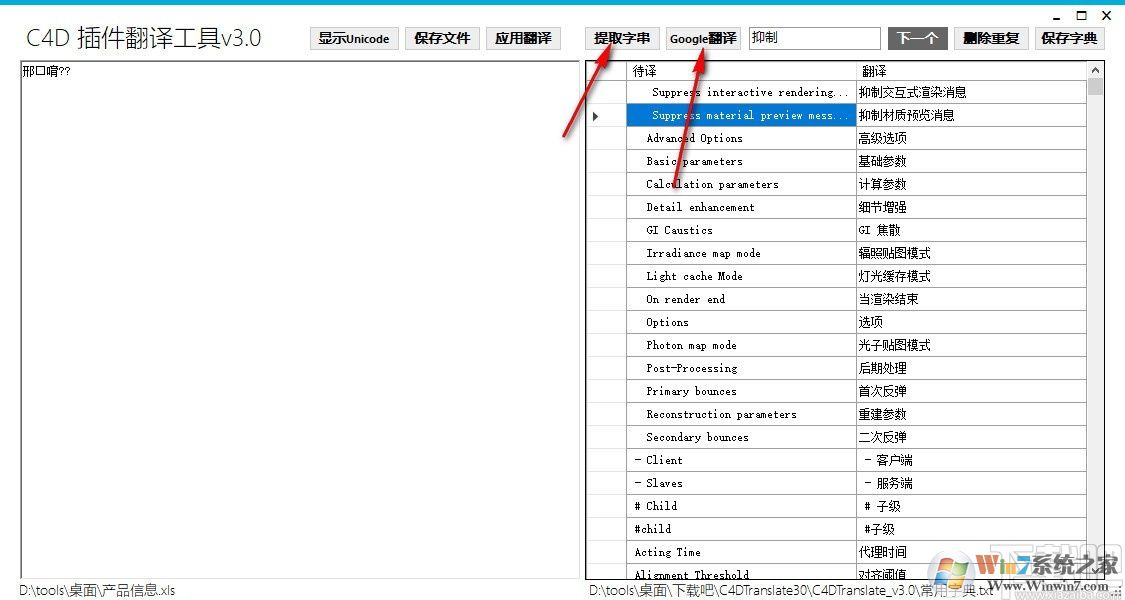Image resolution: width=1125 pixels, height=600 pixels.
Task: Click the Advanced Options cell
Action: coord(741,139)
